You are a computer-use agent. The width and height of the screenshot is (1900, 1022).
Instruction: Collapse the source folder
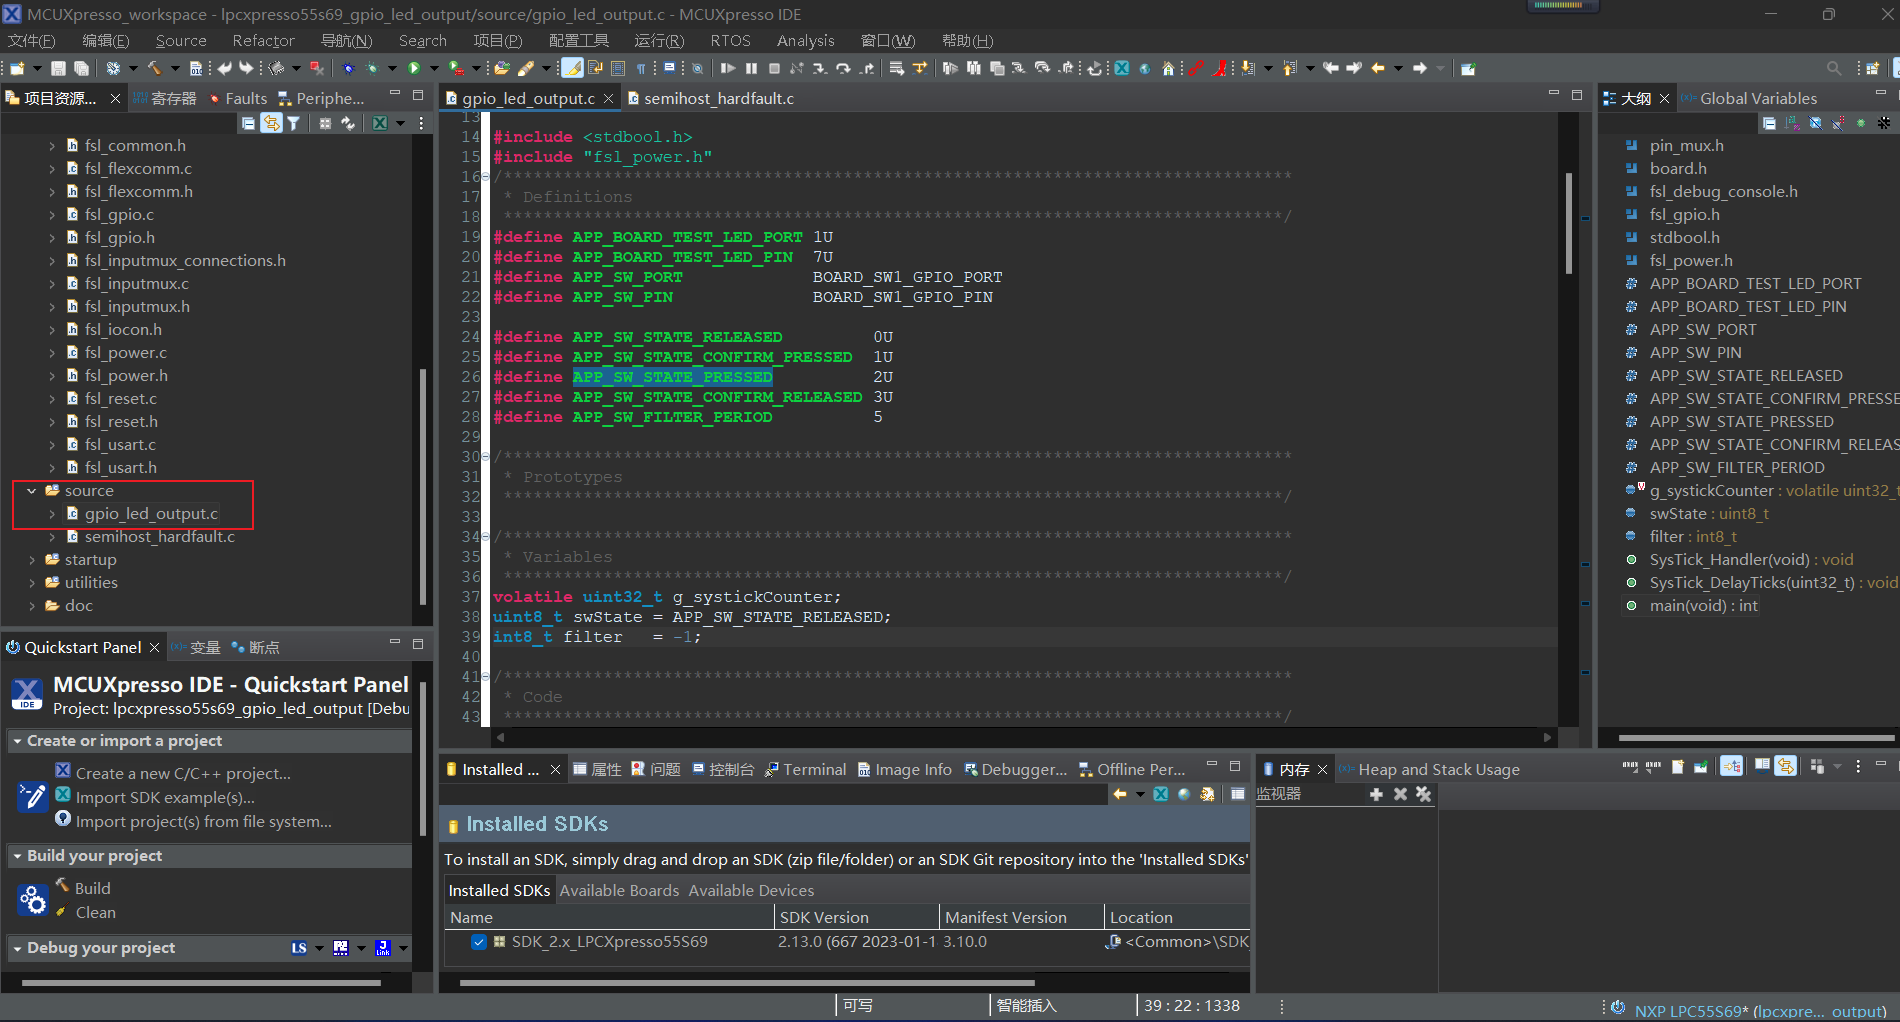pyautogui.click(x=32, y=491)
